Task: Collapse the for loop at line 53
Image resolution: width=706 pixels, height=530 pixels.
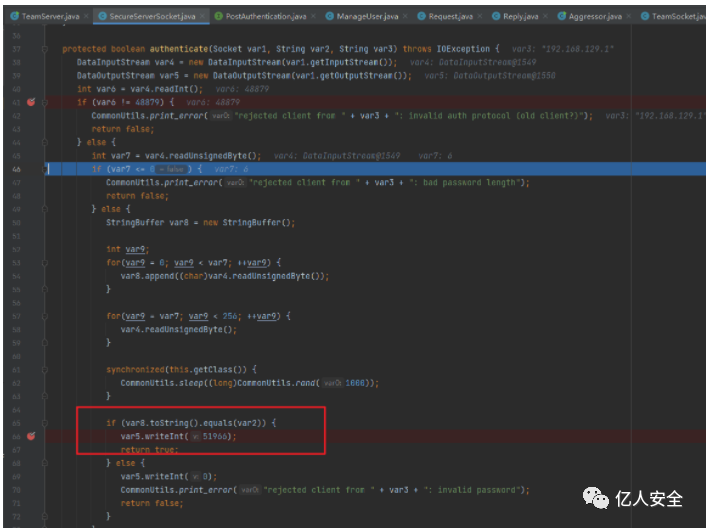Action: (x=45, y=263)
